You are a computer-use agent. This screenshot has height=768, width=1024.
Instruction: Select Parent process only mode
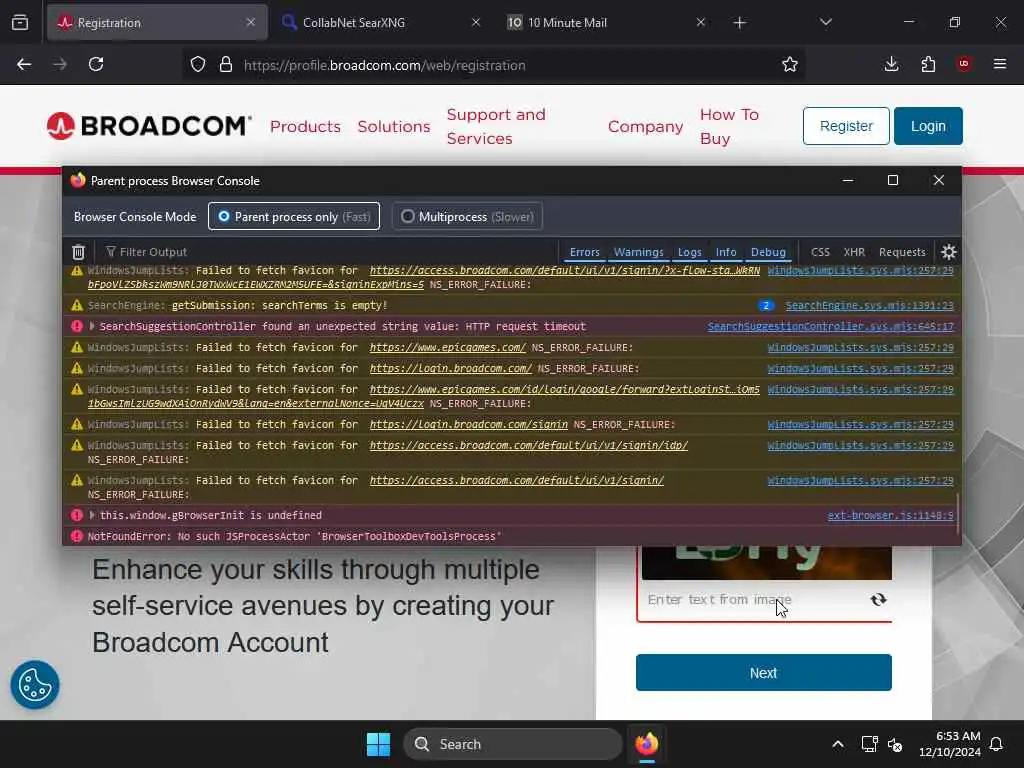[x=294, y=216]
